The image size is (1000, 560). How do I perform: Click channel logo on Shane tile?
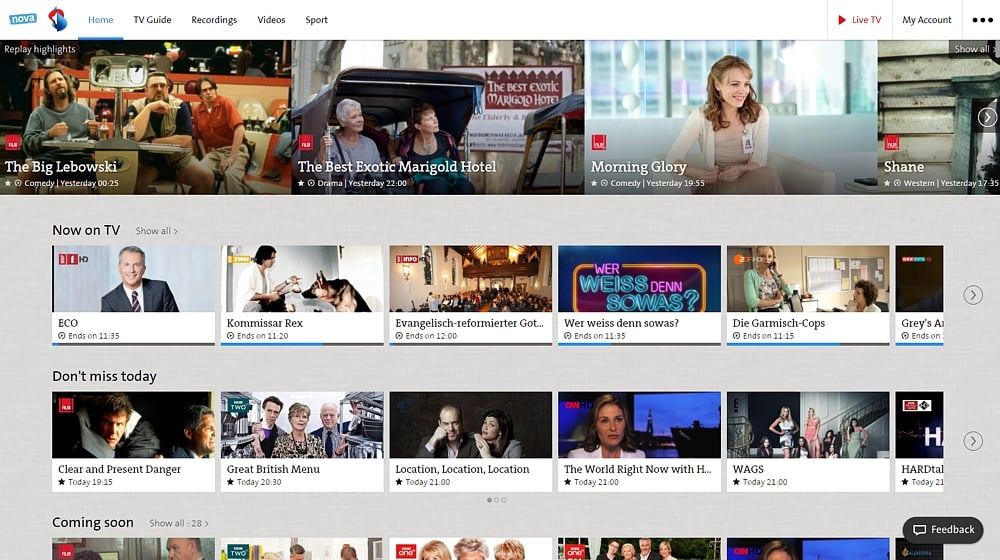tap(891, 143)
